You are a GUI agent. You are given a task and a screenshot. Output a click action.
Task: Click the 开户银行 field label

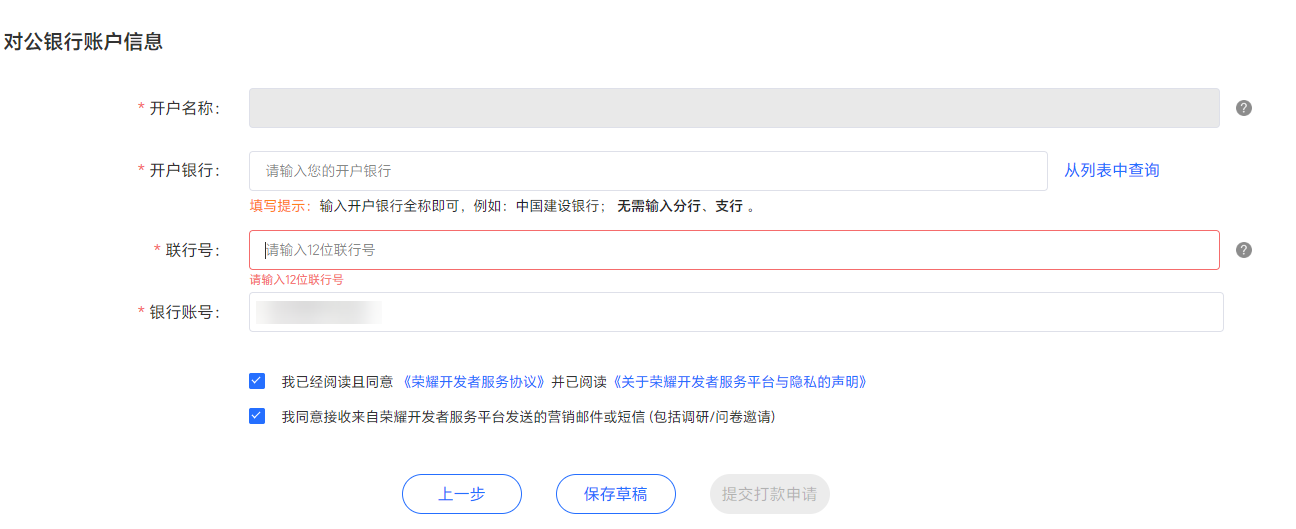pos(185,170)
